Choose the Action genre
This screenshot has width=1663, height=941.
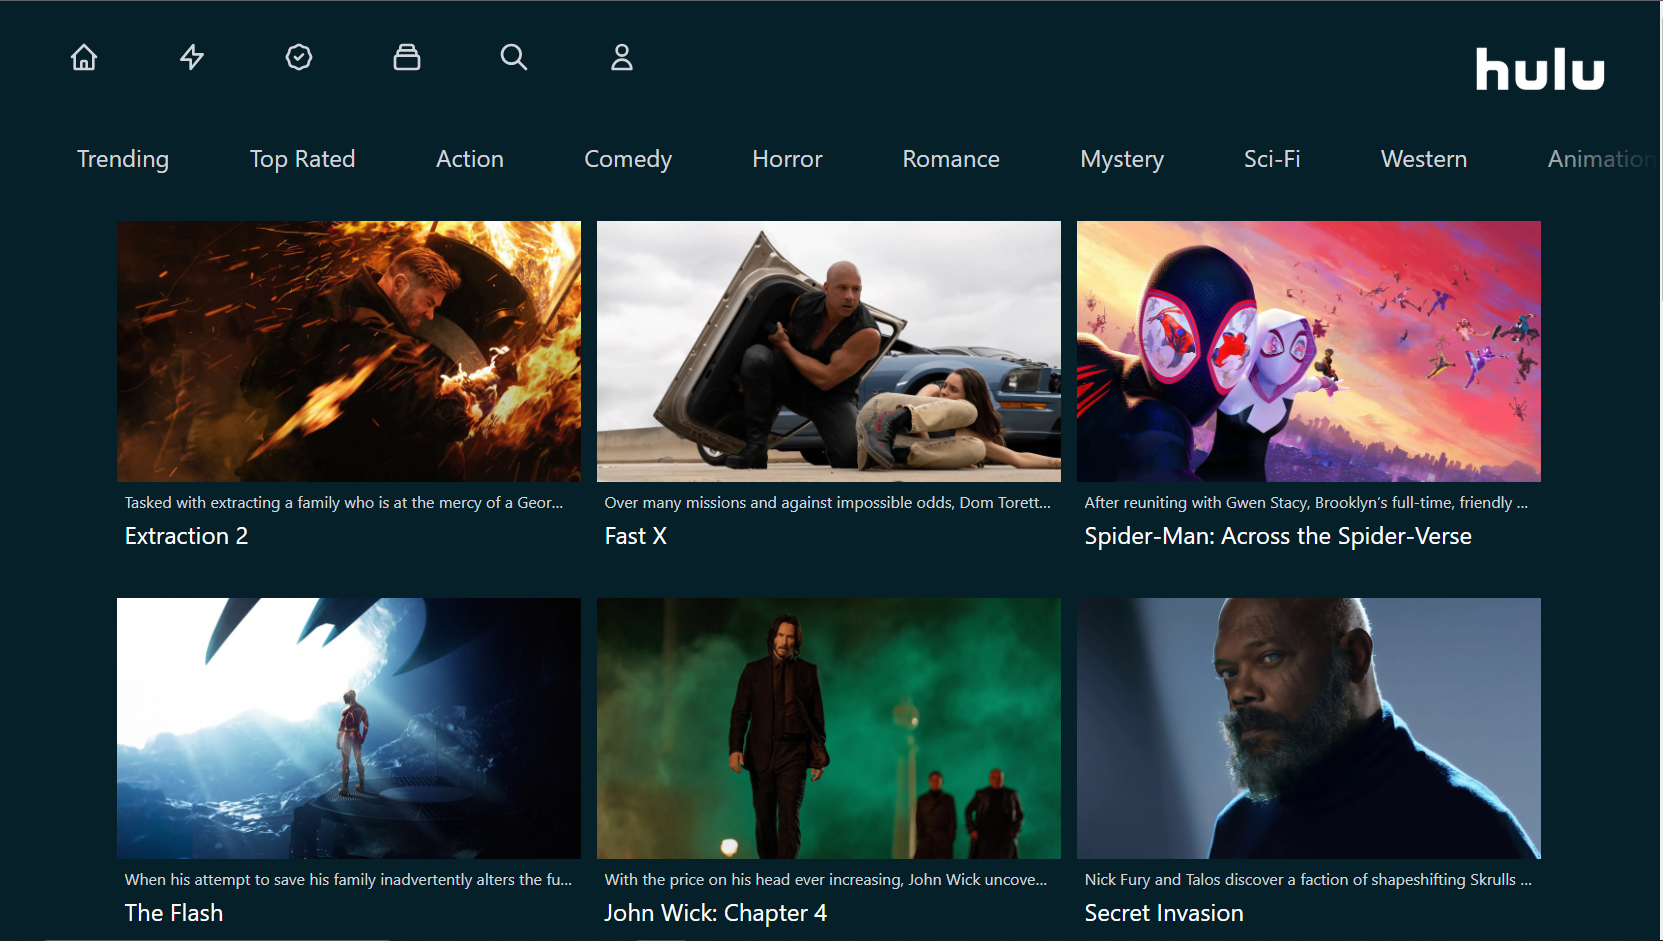pos(470,159)
